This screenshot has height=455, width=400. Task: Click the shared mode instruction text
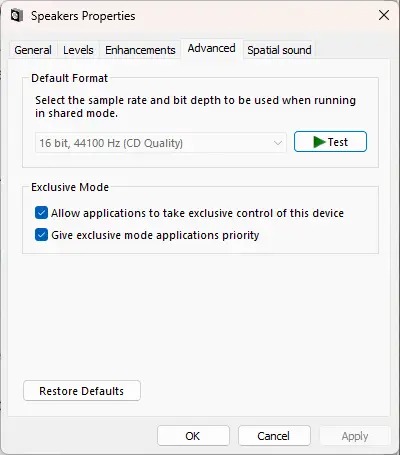click(195, 107)
